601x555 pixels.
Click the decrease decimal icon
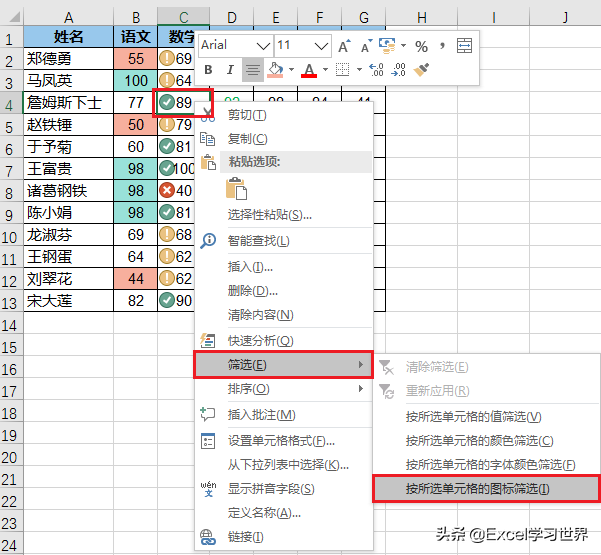(399, 70)
